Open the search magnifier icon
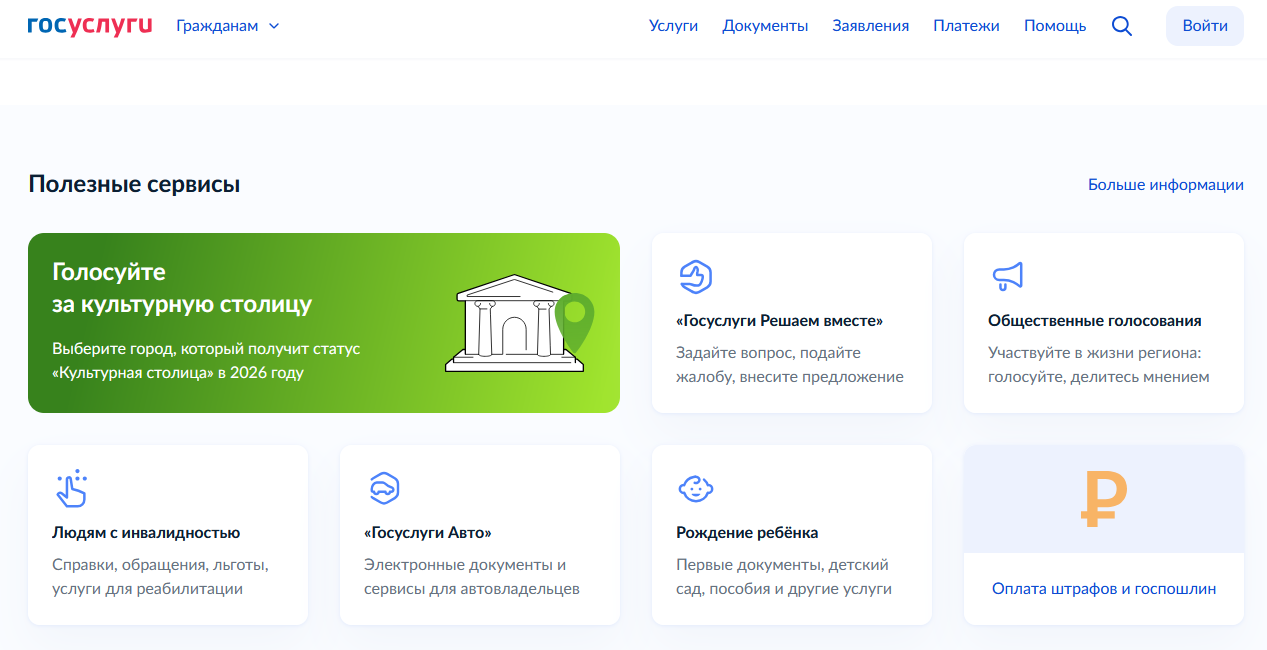The image size is (1267, 650). point(1122,27)
